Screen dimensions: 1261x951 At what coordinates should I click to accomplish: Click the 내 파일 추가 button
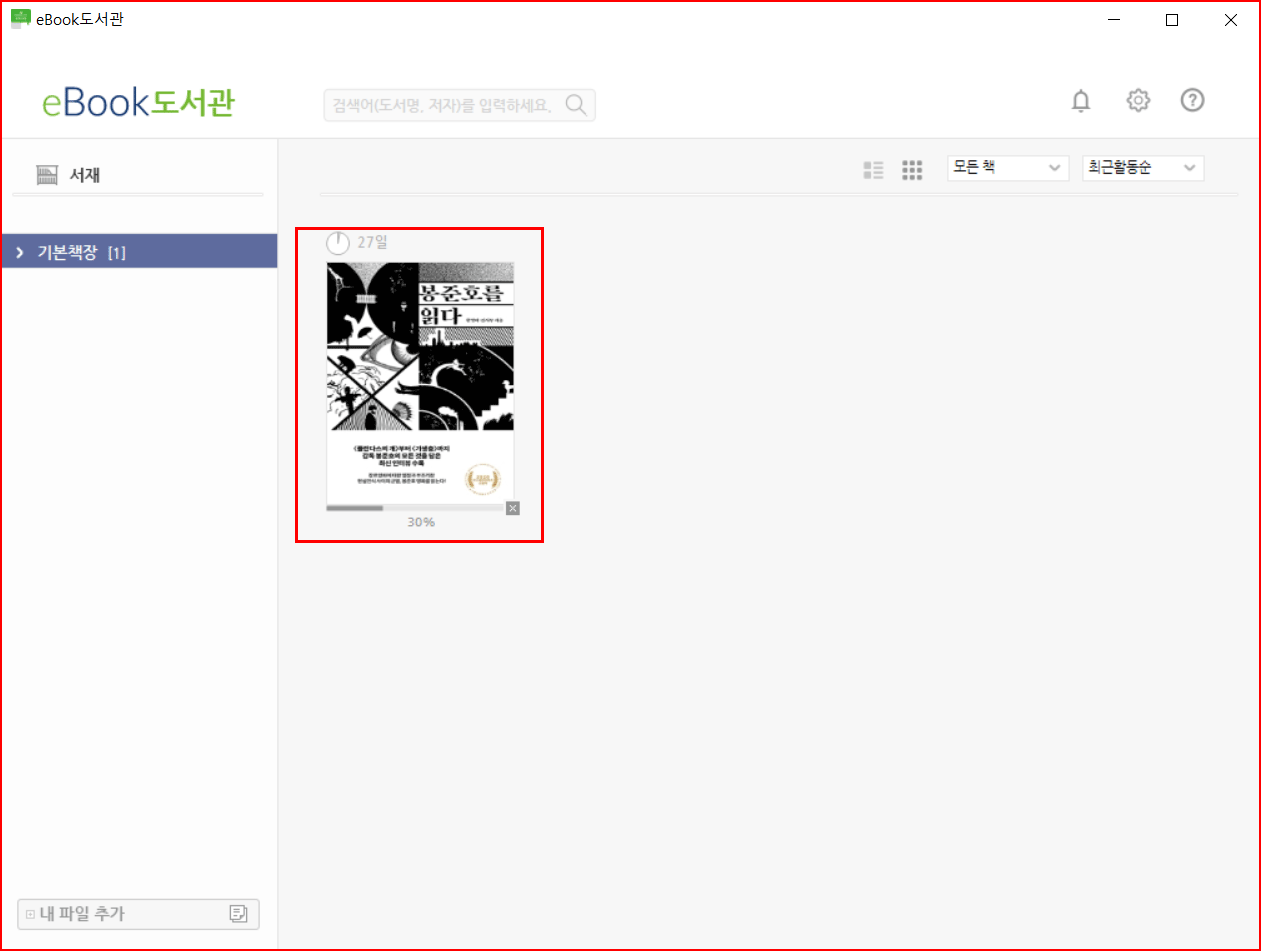coord(139,913)
